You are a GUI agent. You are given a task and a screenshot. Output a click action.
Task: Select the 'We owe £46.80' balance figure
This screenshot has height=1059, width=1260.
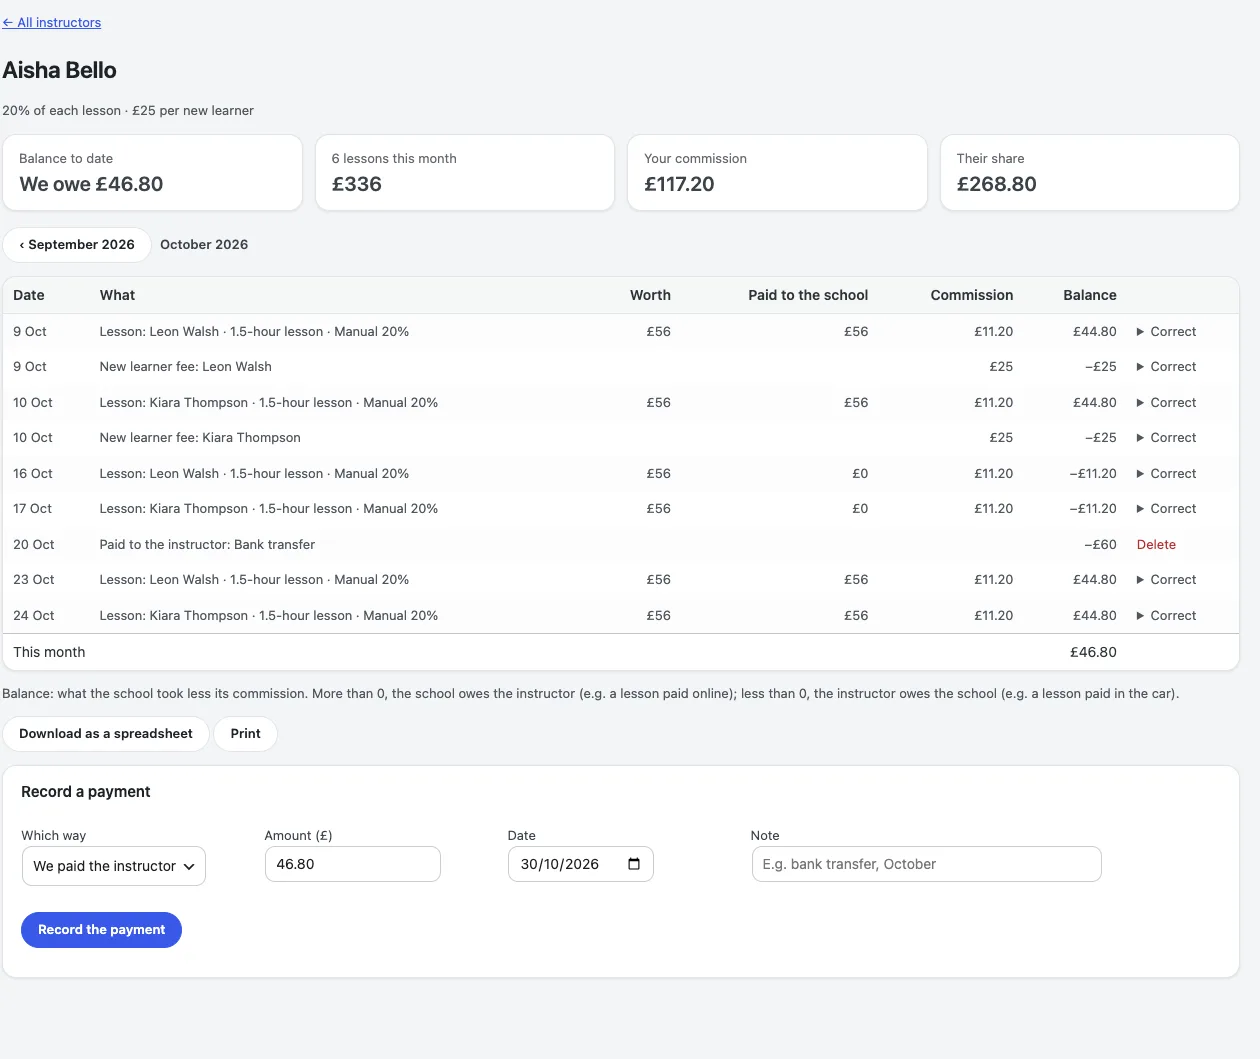point(91,185)
